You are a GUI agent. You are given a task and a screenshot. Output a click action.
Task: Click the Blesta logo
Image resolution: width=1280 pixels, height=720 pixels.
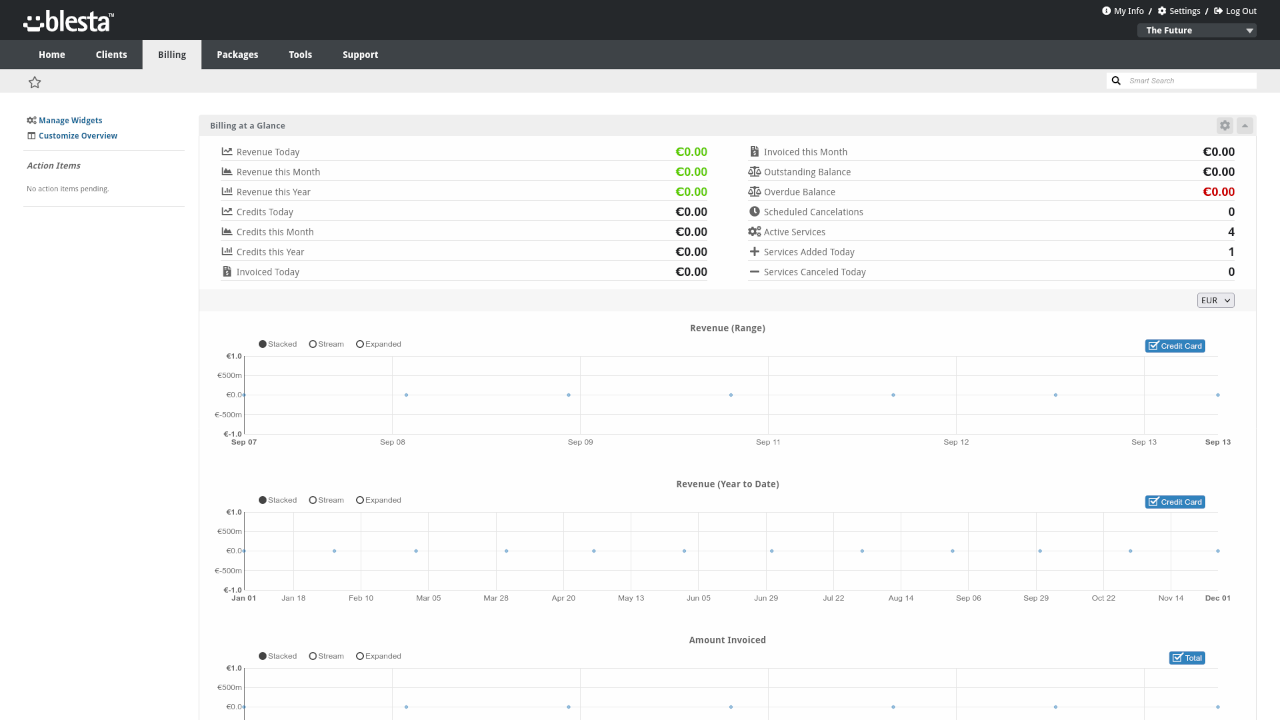click(x=69, y=21)
